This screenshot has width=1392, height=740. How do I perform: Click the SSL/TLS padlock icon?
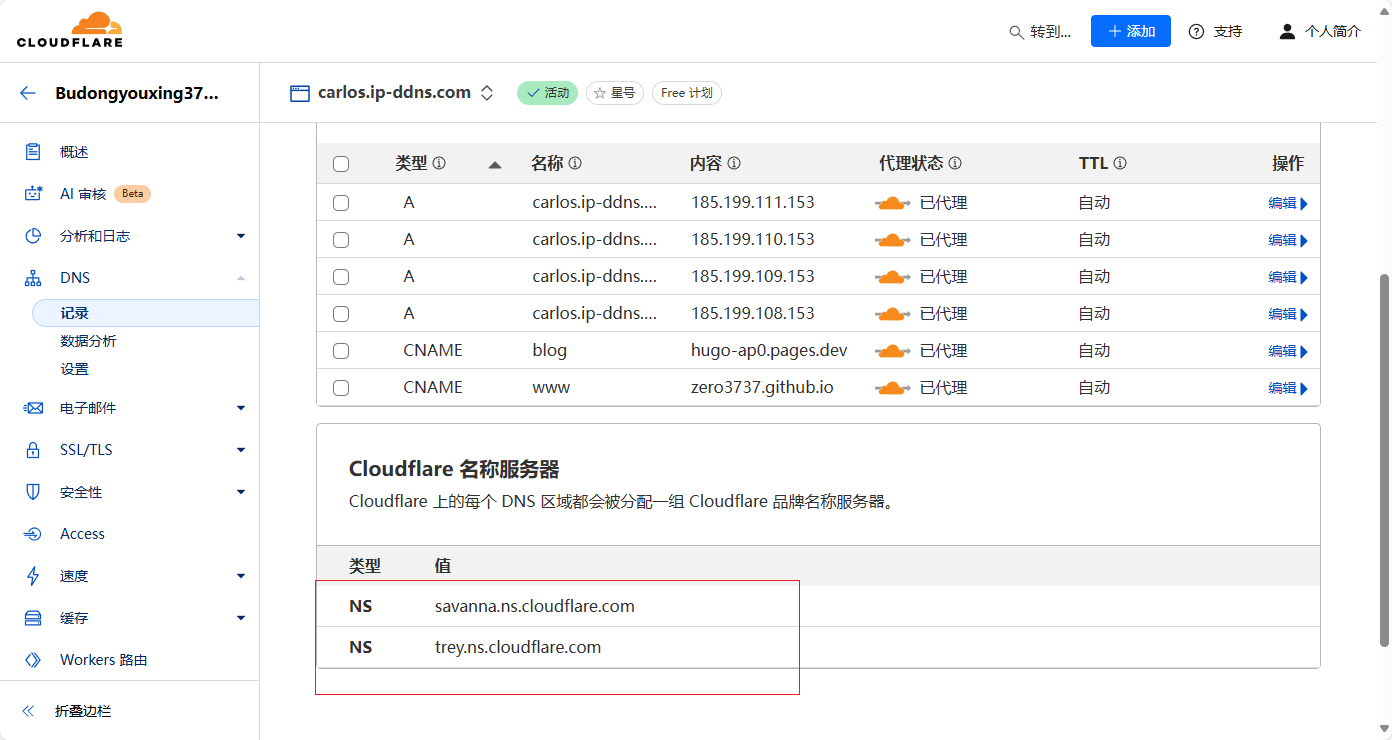click(x=33, y=450)
